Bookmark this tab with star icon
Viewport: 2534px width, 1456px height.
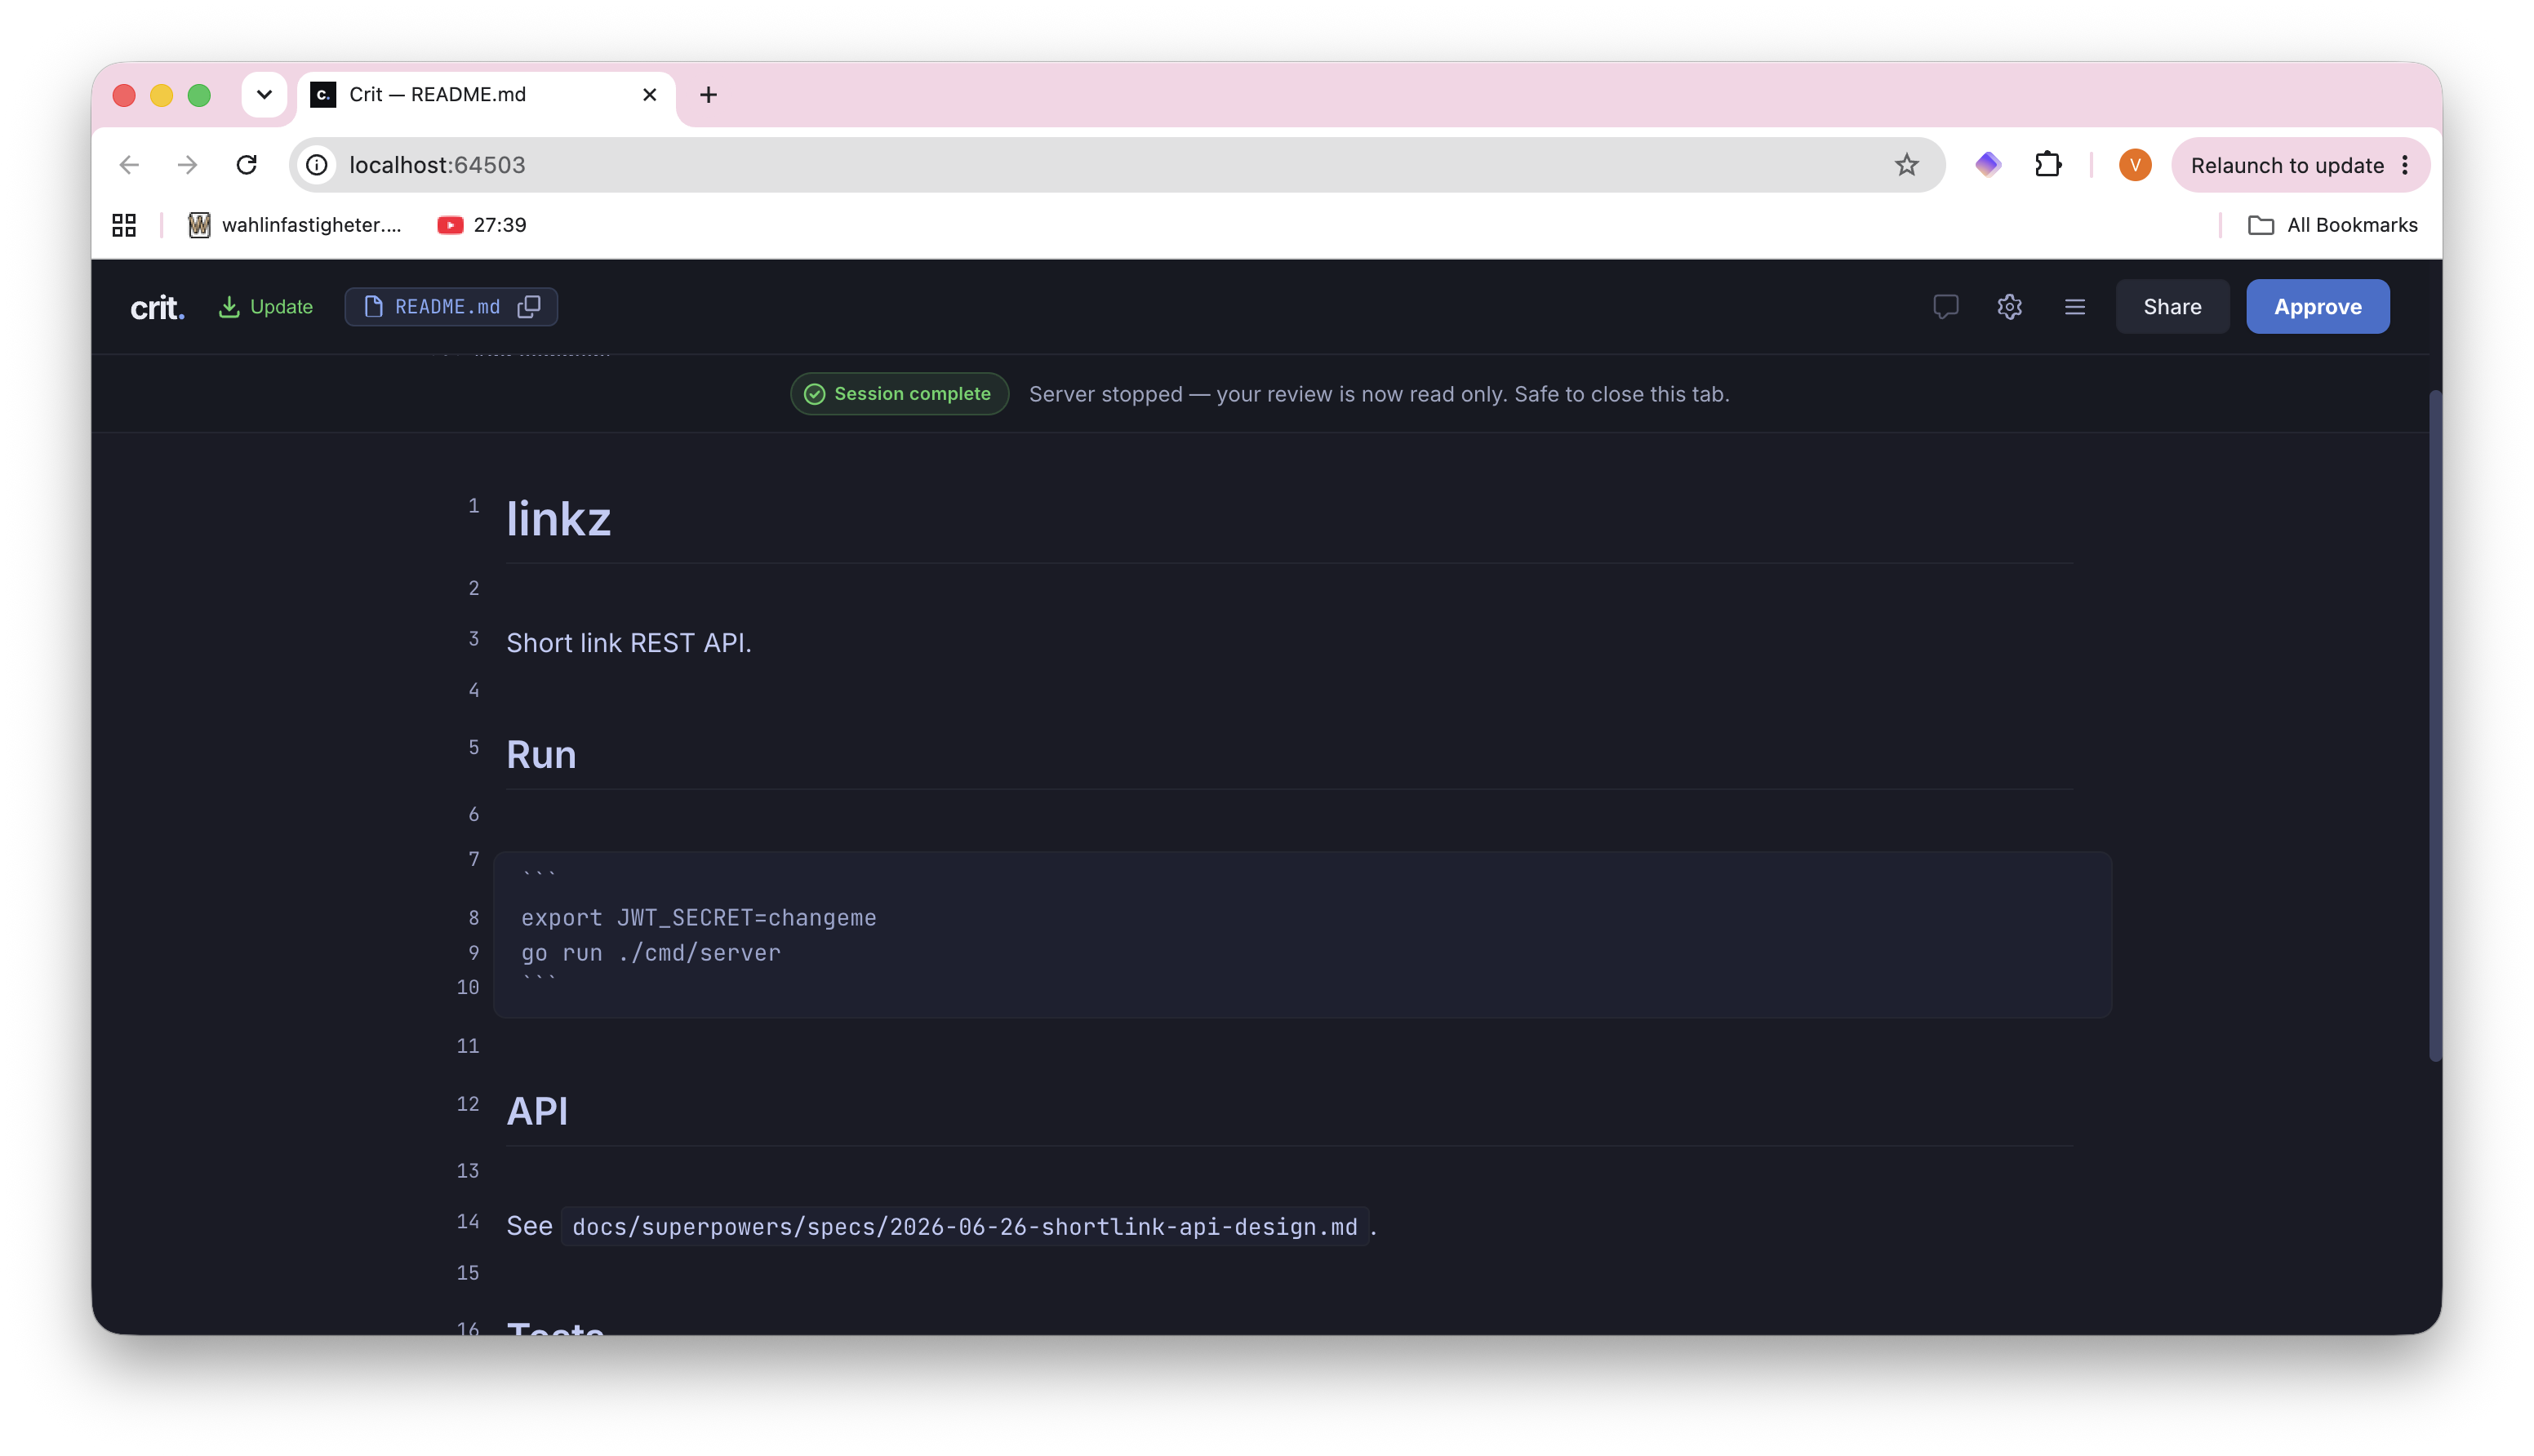[x=1906, y=165]
